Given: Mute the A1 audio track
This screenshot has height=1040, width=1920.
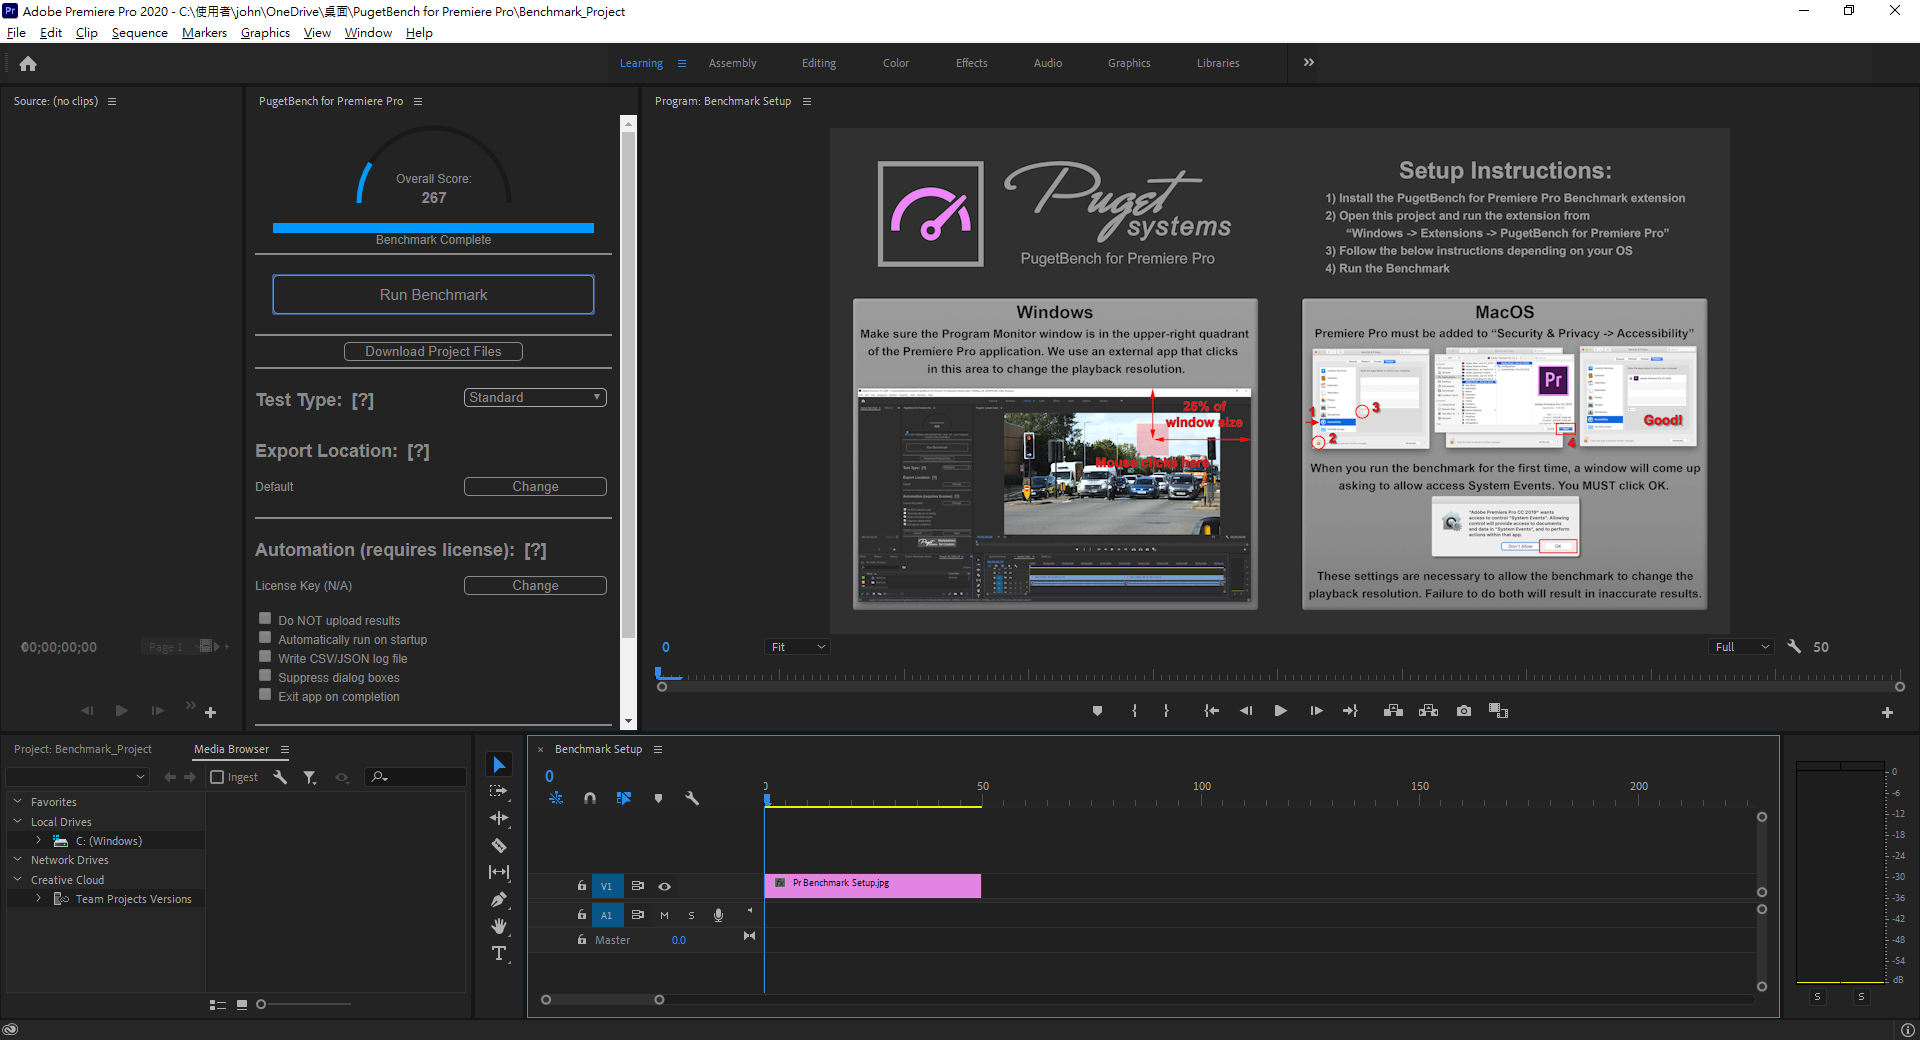Looking at the screenshot, I should coord(664,915).
